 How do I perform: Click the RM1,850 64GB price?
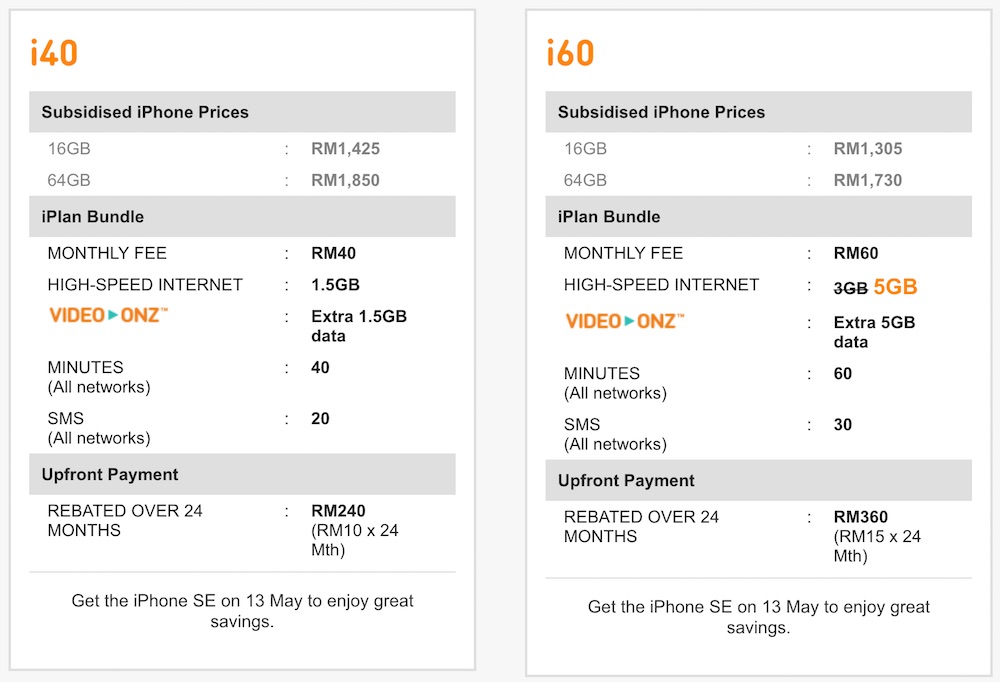tap(345, 181)
